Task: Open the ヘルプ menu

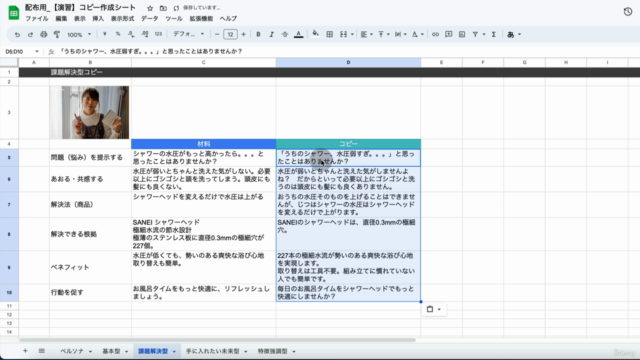Action: tap(228, 19)
